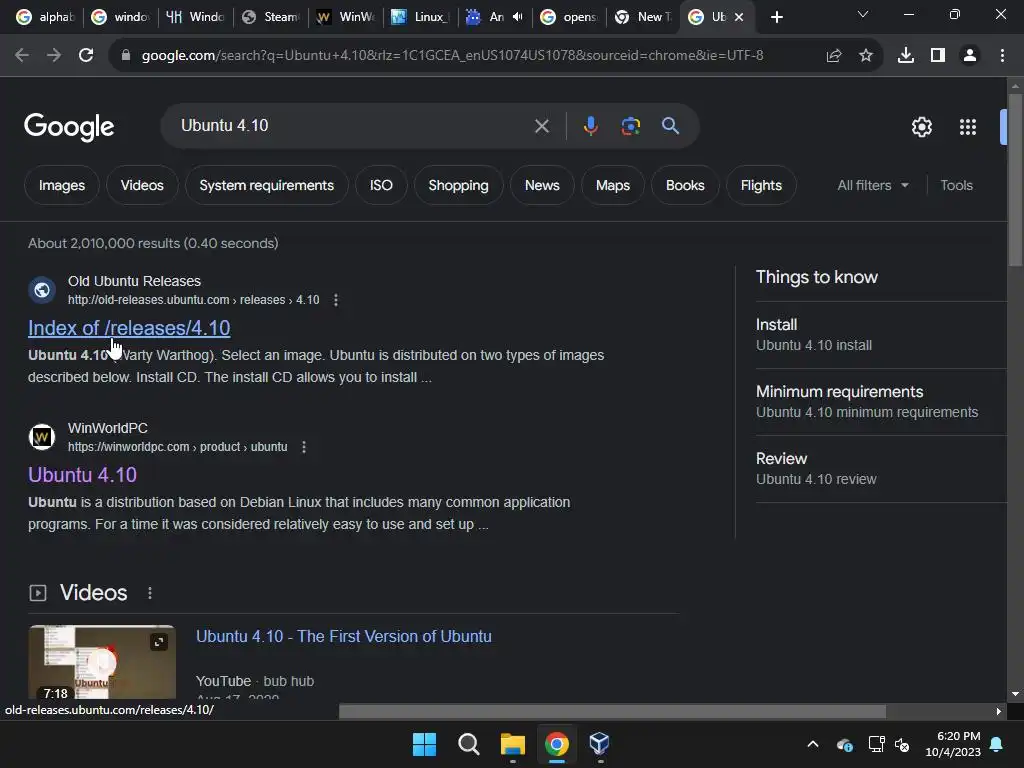Close the active Ub tab
The height and width of the screenshot is (768, 1024).
pyautogui.click(x=739, y=17)
